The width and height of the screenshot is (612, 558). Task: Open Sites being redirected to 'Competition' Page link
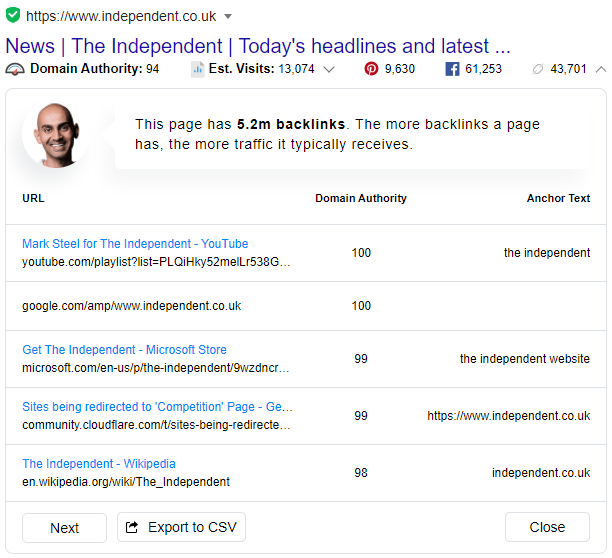(x=157, y=407)
